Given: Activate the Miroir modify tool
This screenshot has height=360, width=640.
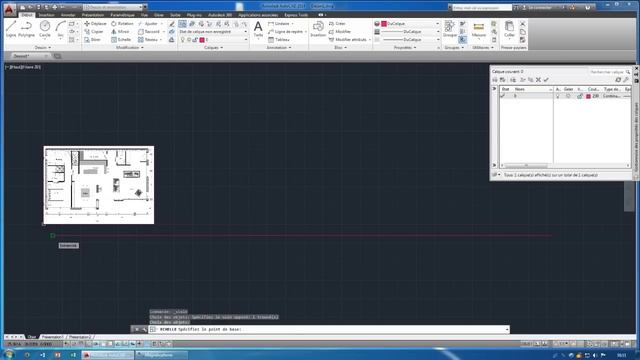Looking at the screenshot, I should 120,31.
